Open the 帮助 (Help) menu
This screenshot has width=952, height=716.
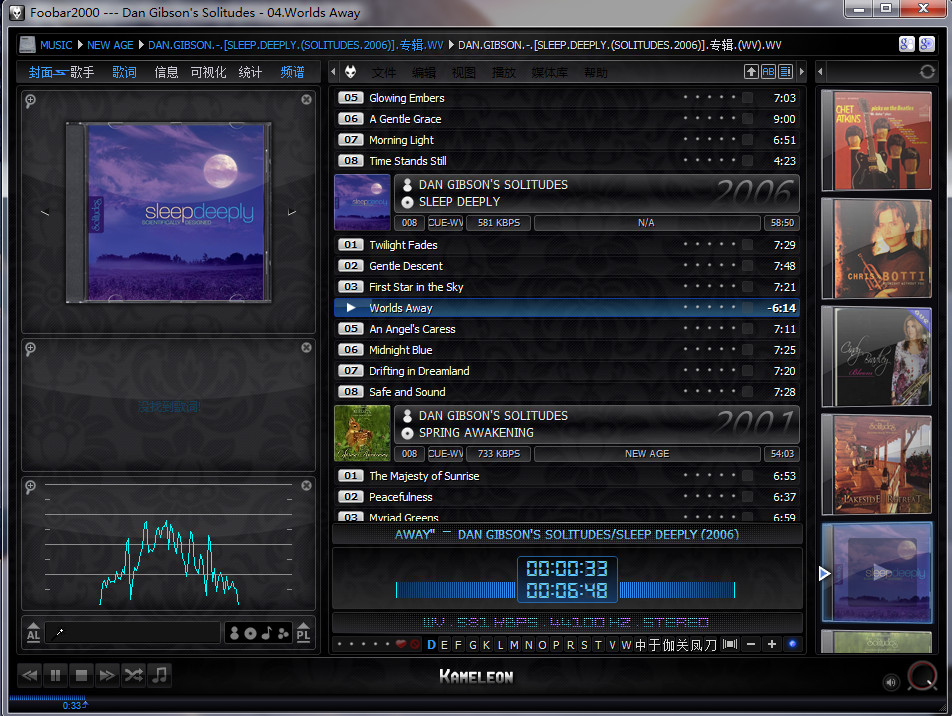596,73
